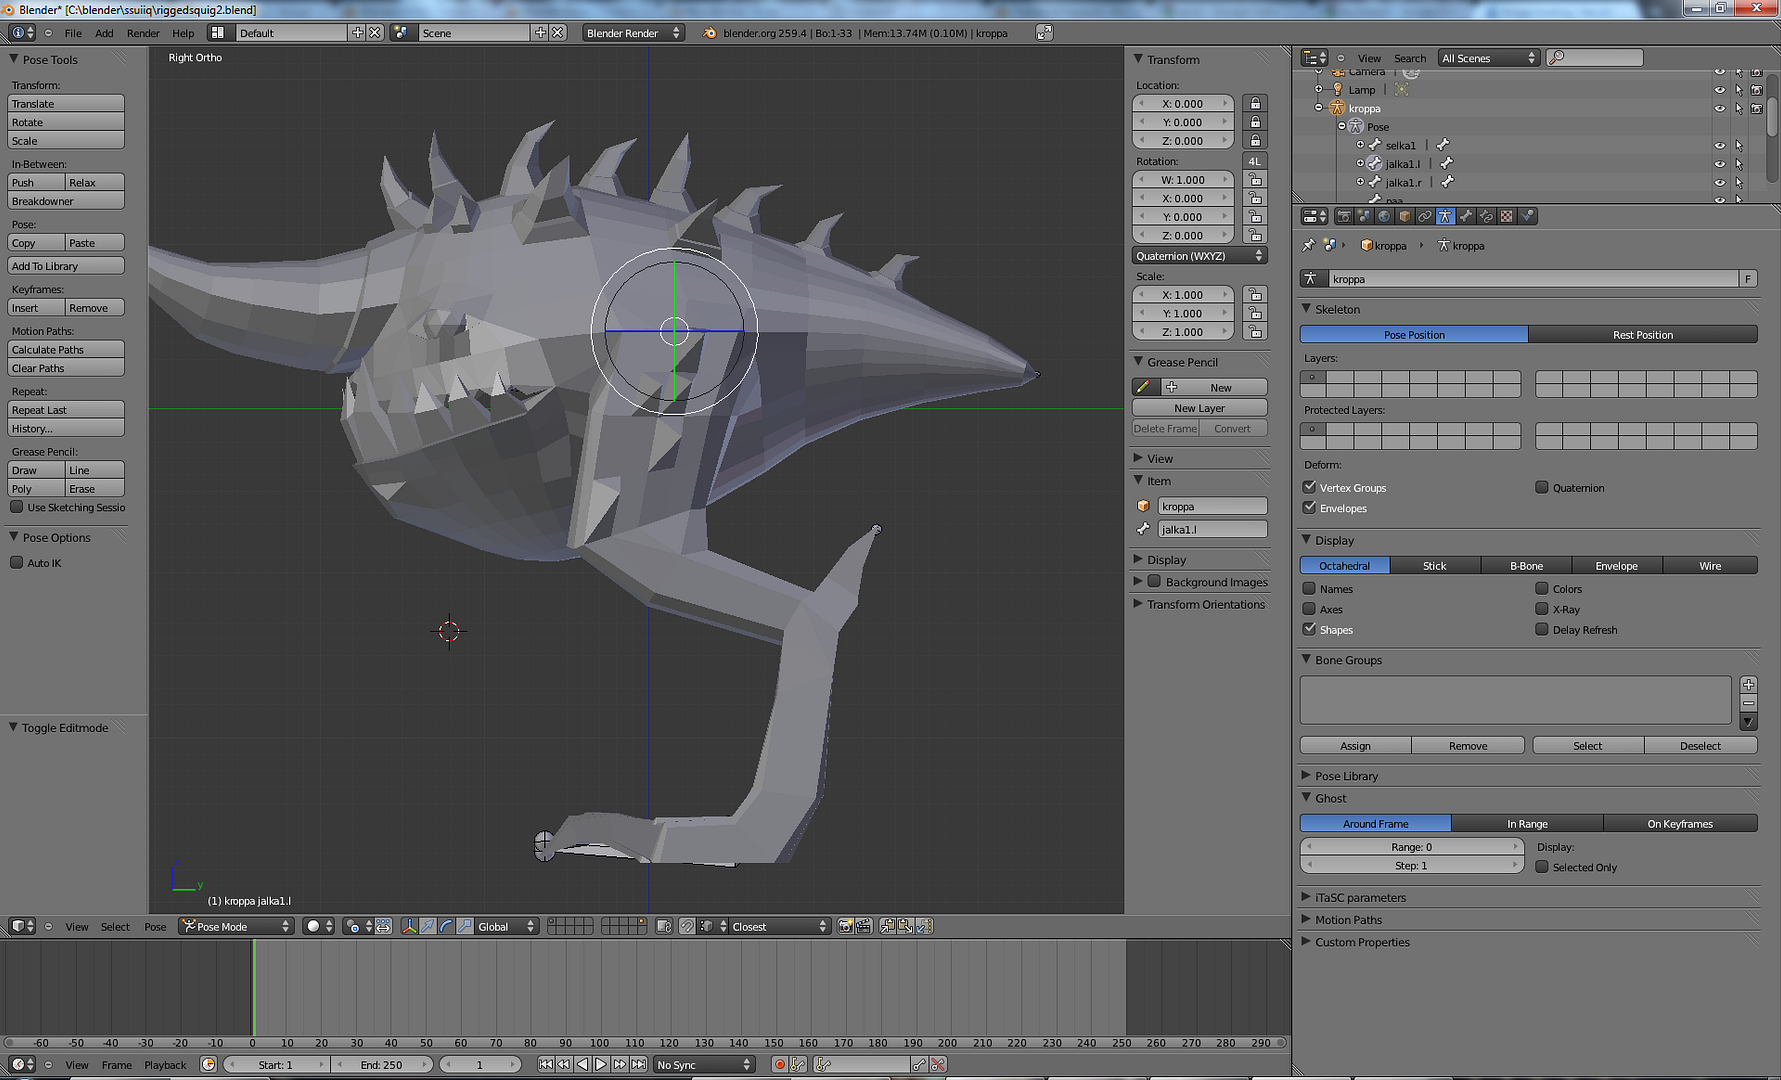Select the World properties tab
This screenshot has width=1781, height=1080.
pyautogui.click(x=1384, y=216)
